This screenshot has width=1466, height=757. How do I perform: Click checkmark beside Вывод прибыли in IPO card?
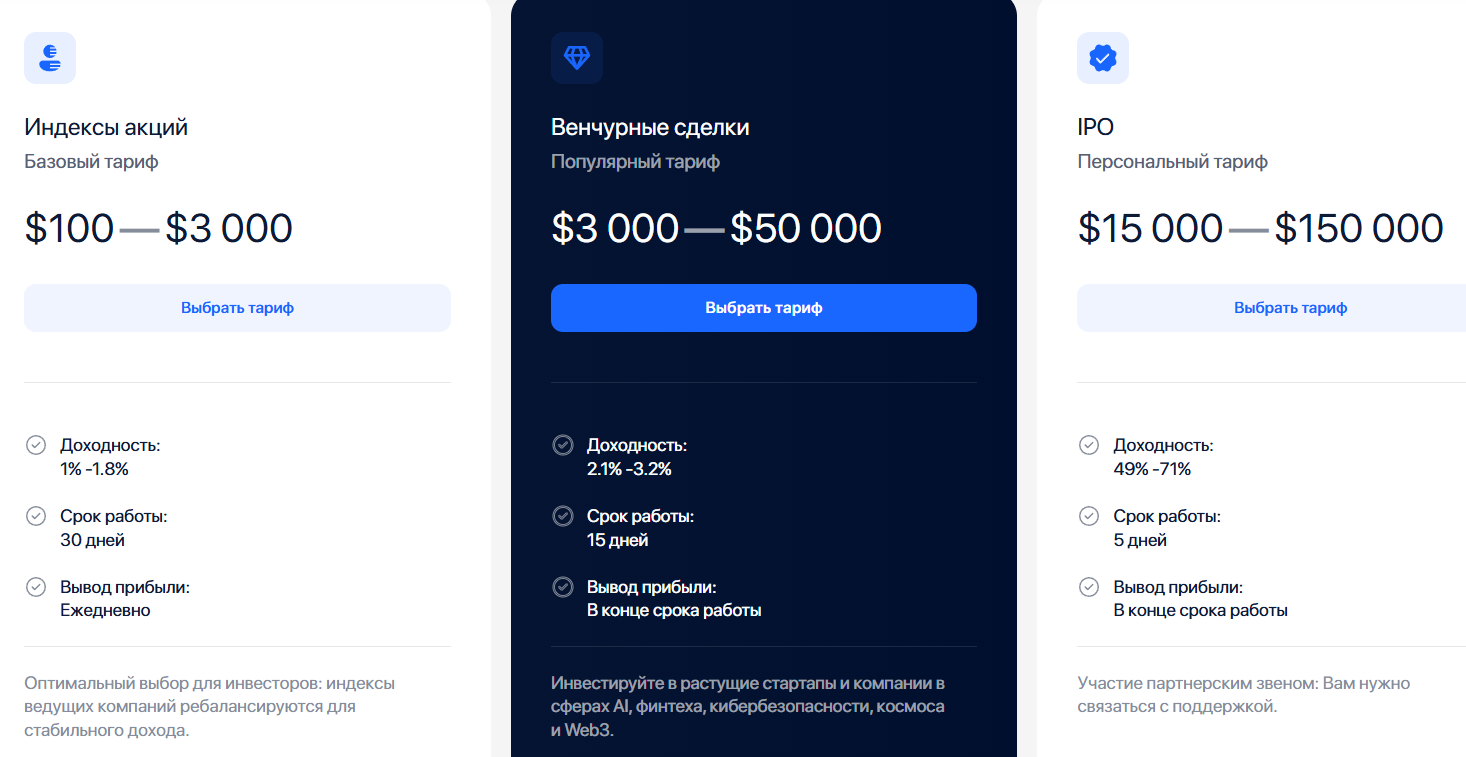pos(1089,587)
